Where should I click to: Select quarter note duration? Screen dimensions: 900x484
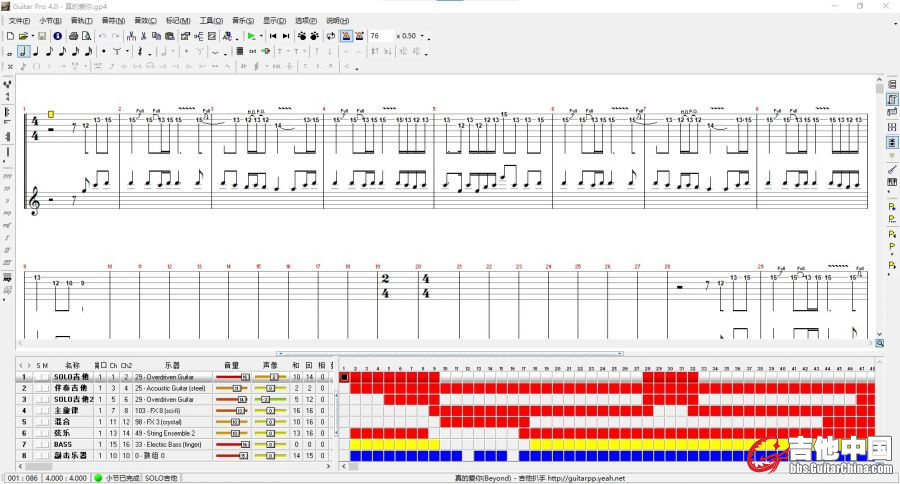36,52
